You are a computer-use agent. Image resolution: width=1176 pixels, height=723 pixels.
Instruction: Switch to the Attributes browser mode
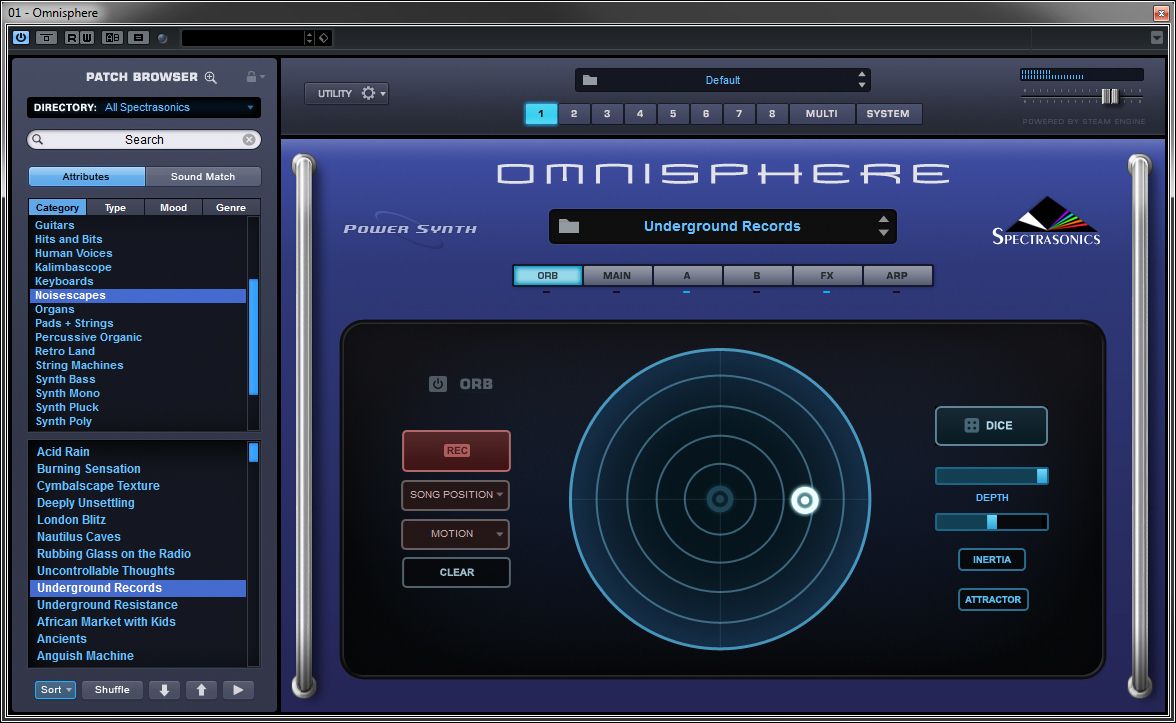(x=86, y=176)
